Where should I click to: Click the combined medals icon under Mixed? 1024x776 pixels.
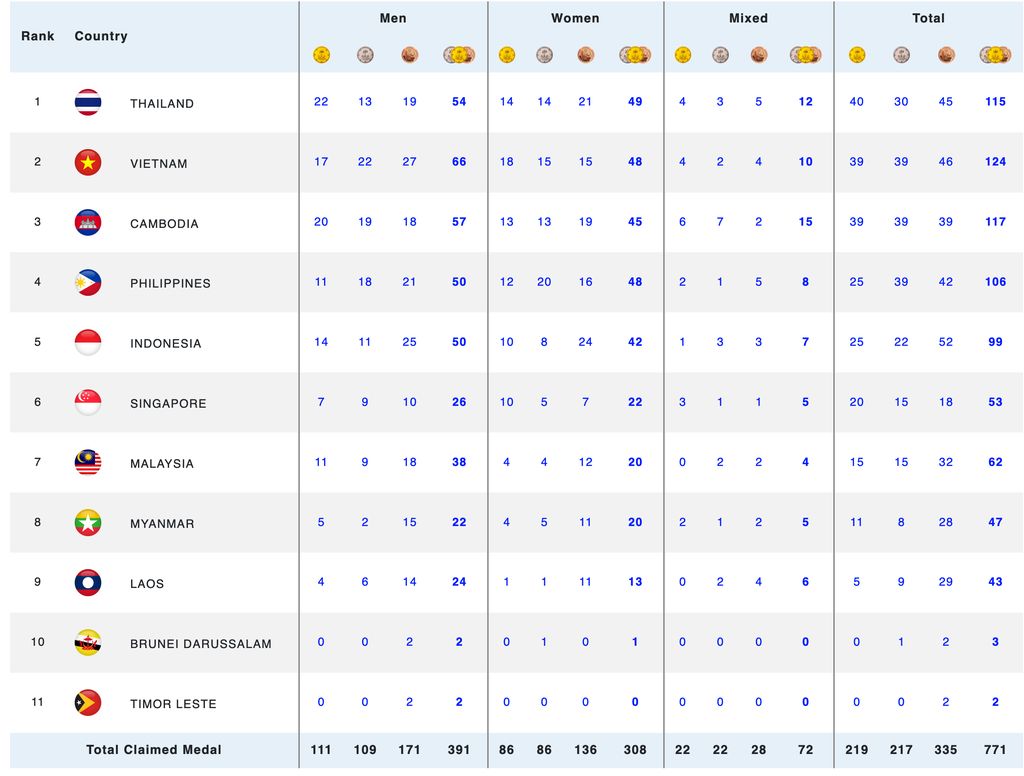(806, 55)
